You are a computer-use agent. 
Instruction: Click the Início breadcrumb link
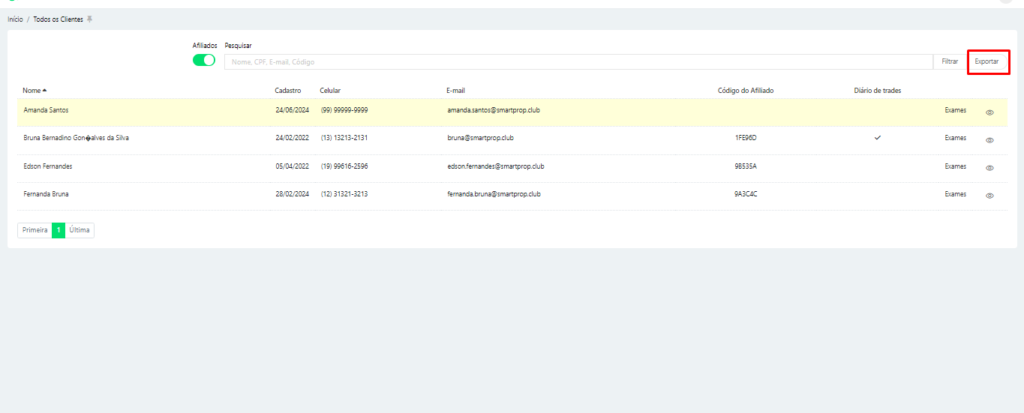tap(15, 19)
